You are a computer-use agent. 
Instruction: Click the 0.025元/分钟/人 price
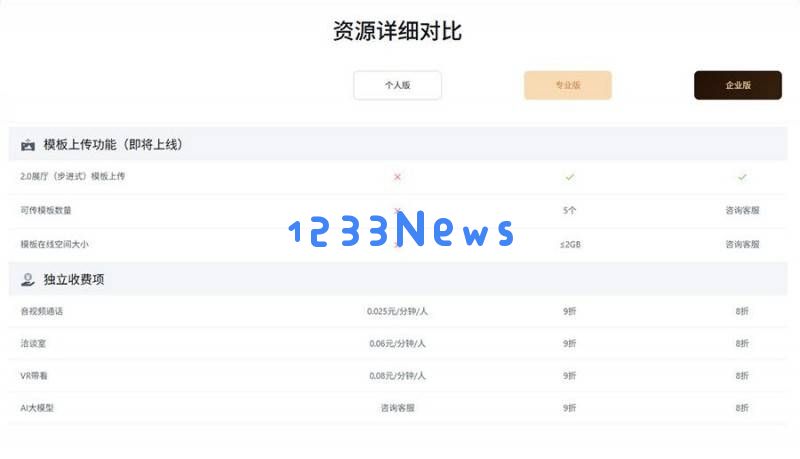coord(397,311)
